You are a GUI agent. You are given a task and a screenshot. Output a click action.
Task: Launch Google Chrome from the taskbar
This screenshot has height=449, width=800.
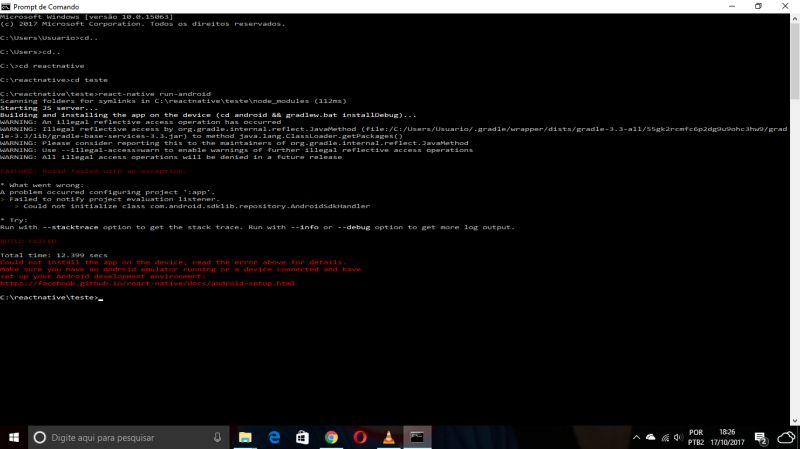pos(331,437)
